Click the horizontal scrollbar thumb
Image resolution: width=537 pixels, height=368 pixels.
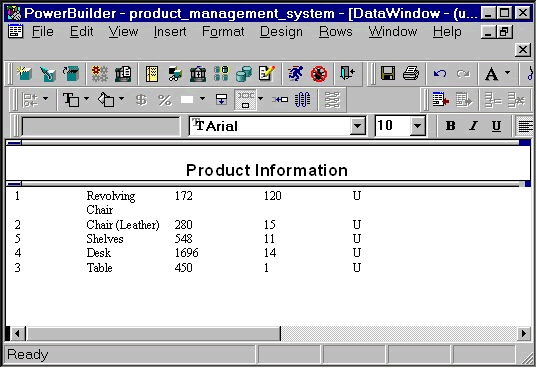(153, 333)
